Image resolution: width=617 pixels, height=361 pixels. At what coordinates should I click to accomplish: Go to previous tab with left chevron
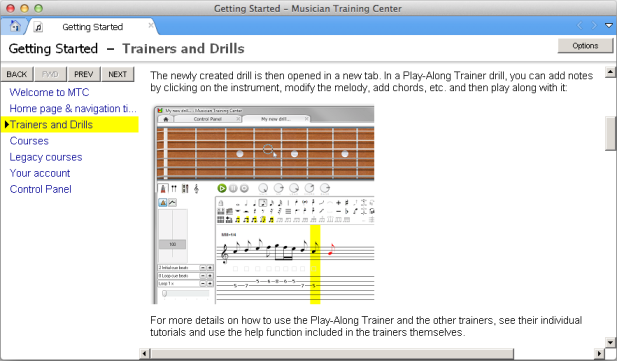point(579,26)
